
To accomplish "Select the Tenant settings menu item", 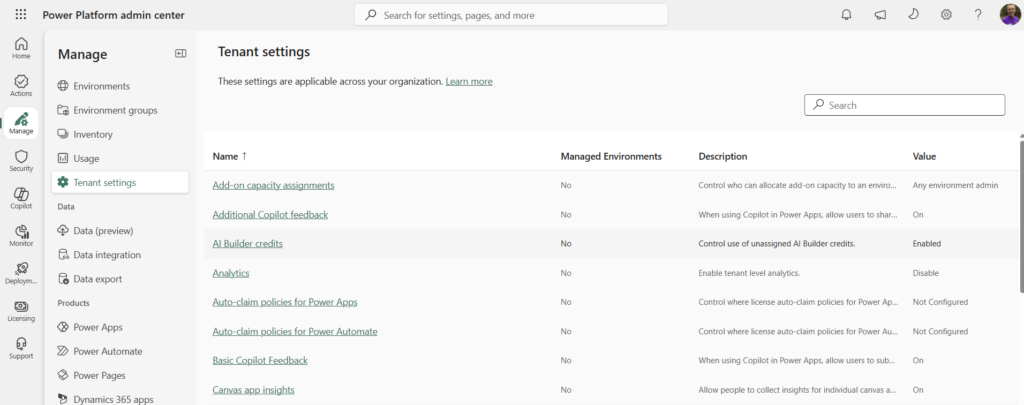I will click(x=120, y=182).
